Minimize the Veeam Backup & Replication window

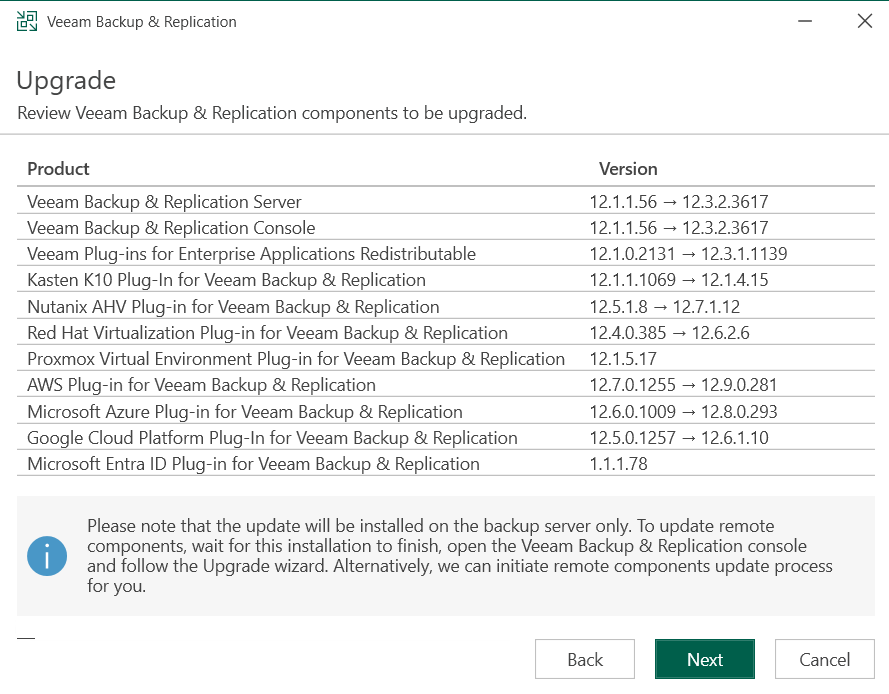coord(805,22)
